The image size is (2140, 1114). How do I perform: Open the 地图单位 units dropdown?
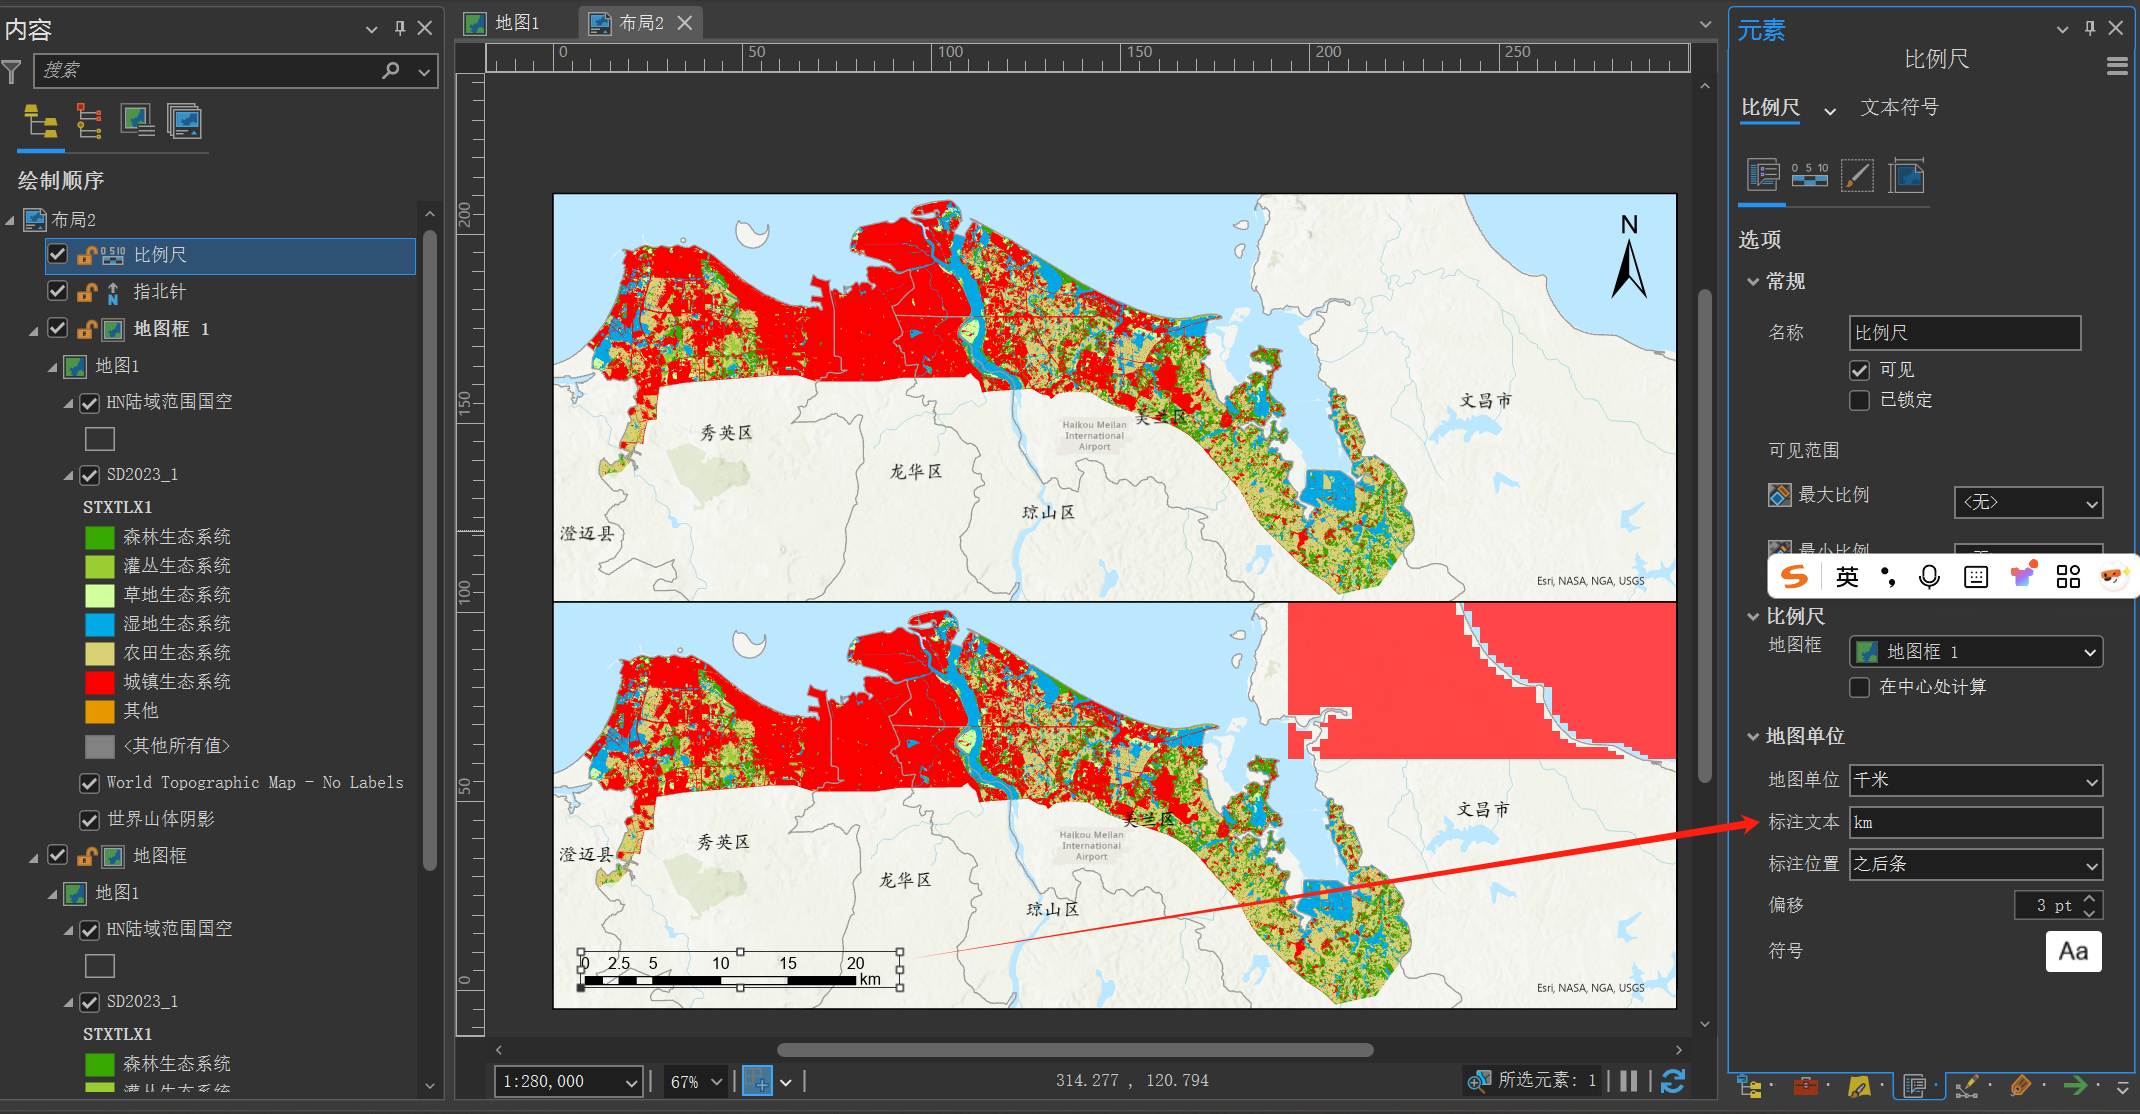click(x=1976, y=780)
